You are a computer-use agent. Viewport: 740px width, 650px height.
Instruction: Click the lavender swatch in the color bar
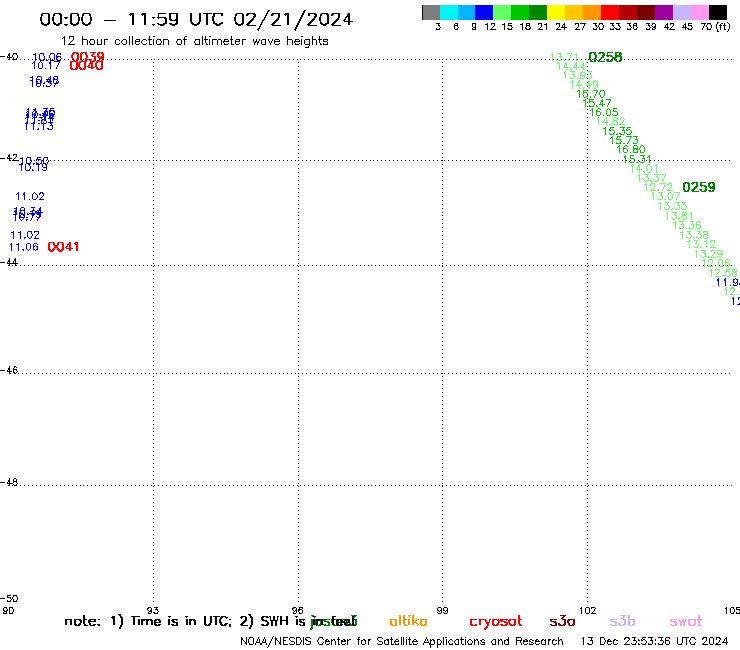(682, 12)
